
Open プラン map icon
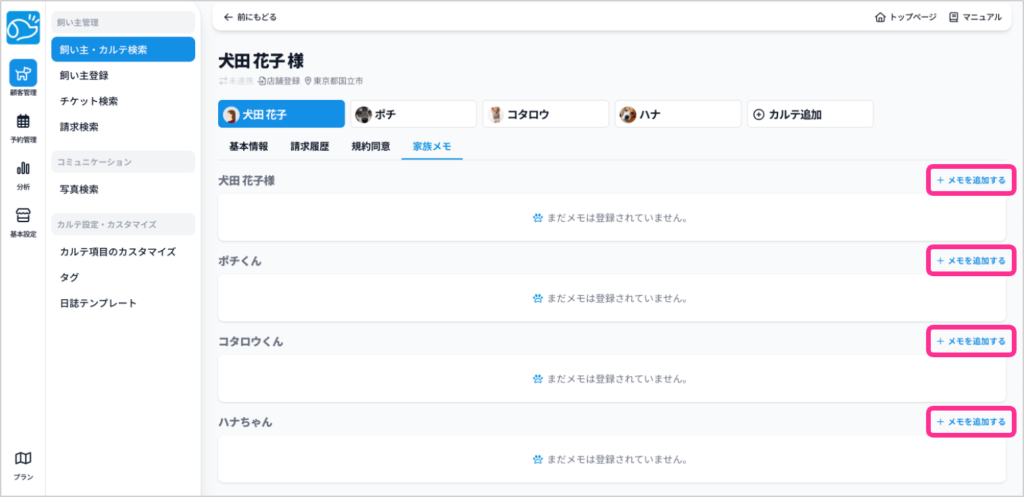click(x=22, y=464)
